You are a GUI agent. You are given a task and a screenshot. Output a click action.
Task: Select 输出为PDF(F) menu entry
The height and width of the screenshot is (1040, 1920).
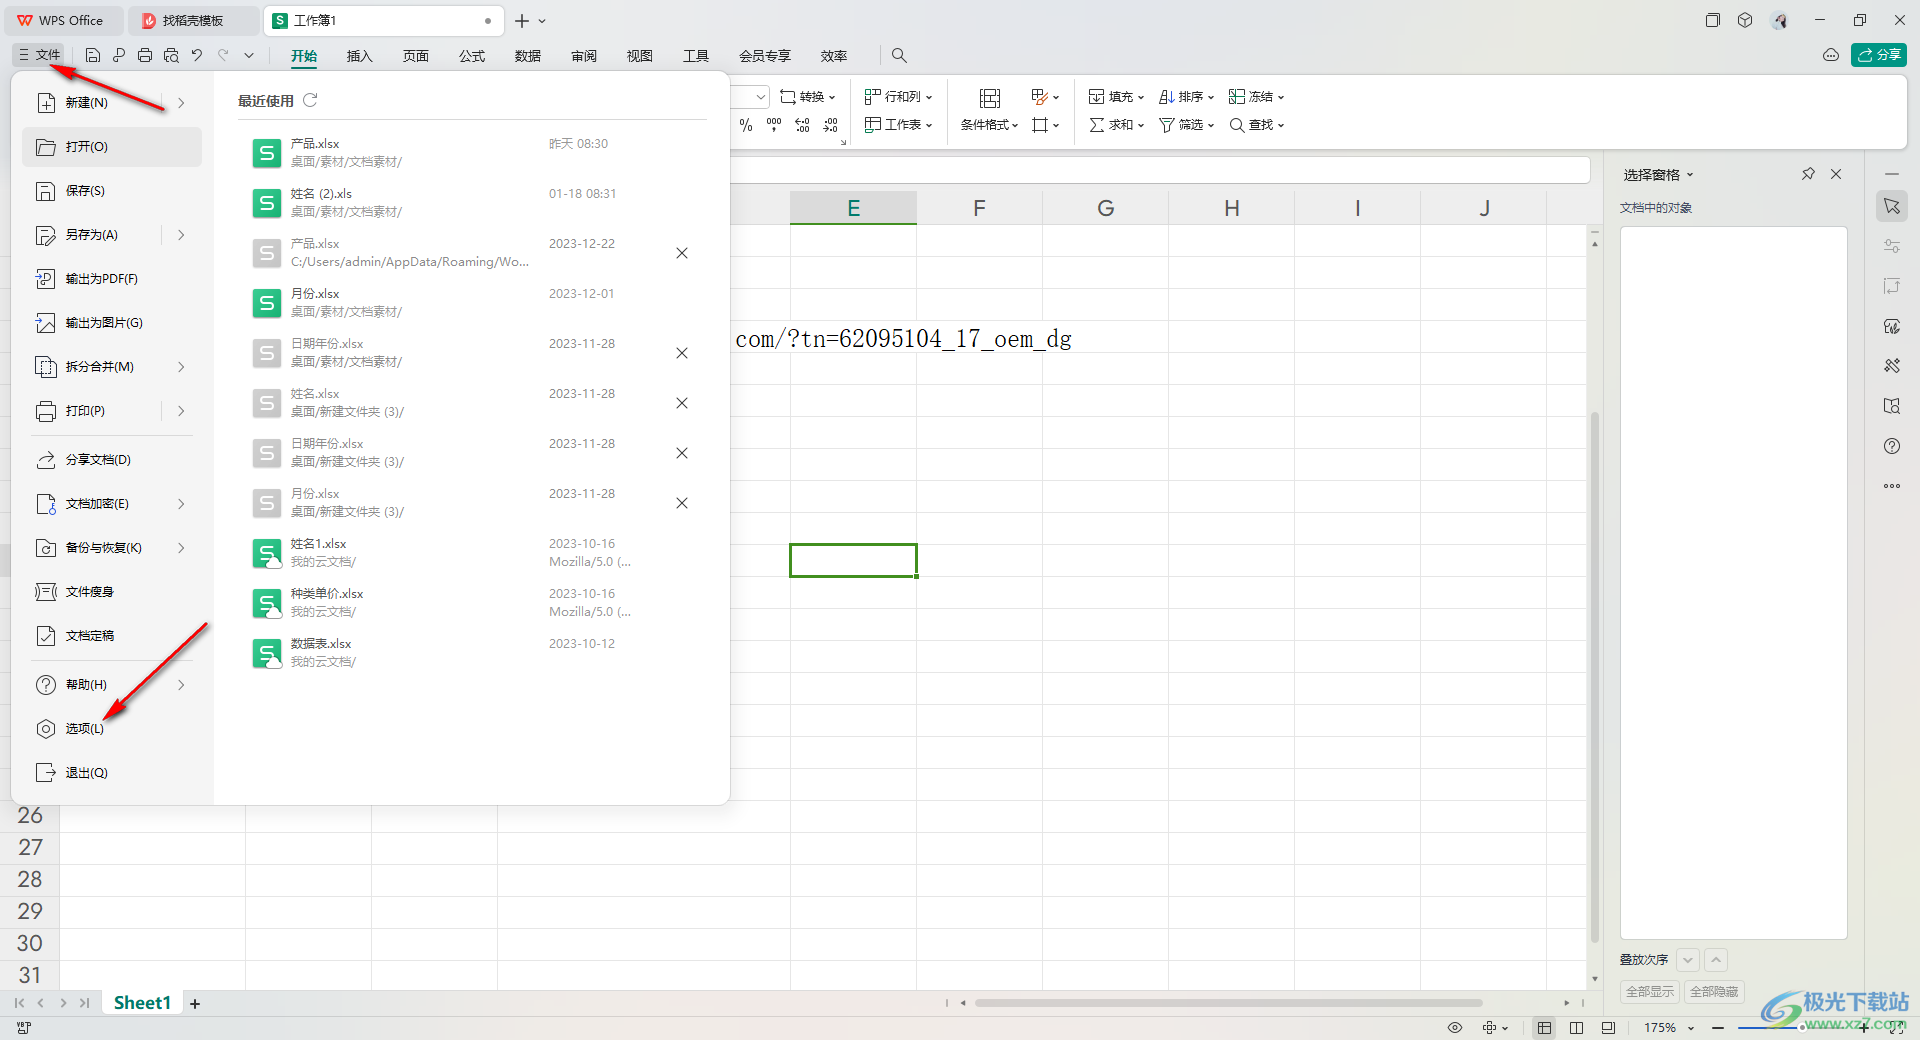click(111, 279)
